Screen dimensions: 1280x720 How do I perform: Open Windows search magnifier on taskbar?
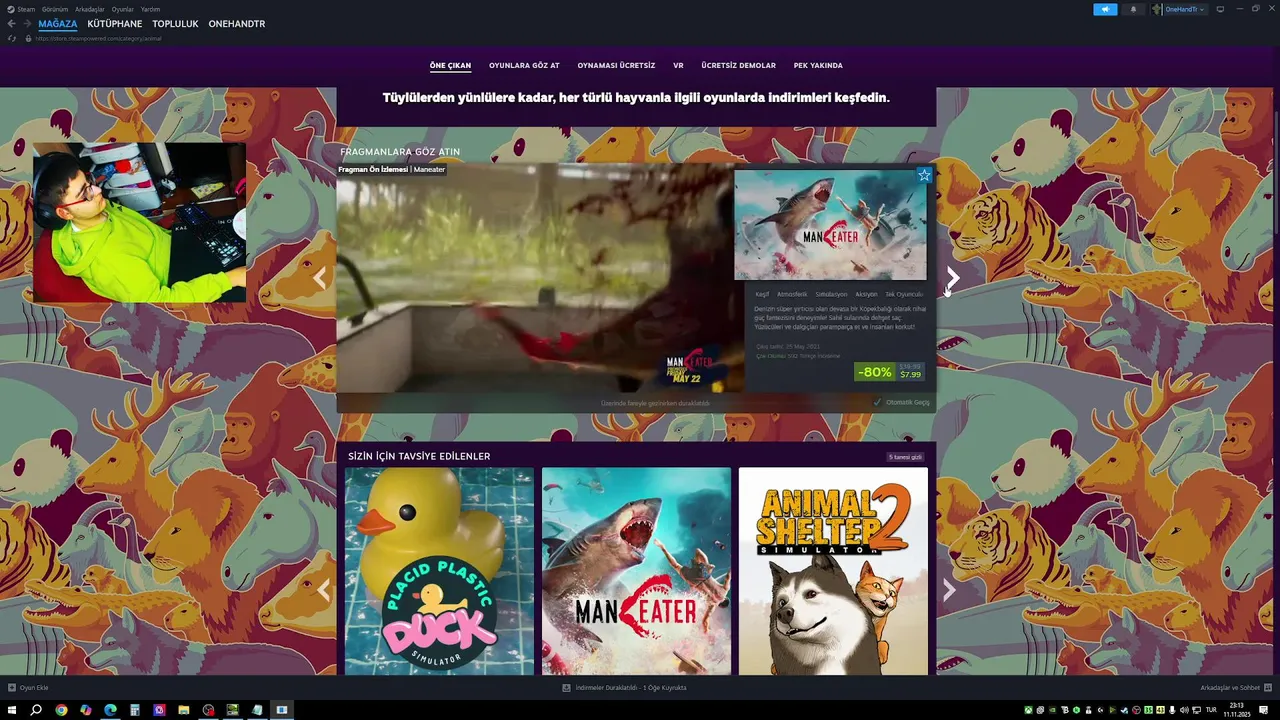pos(36,710)
